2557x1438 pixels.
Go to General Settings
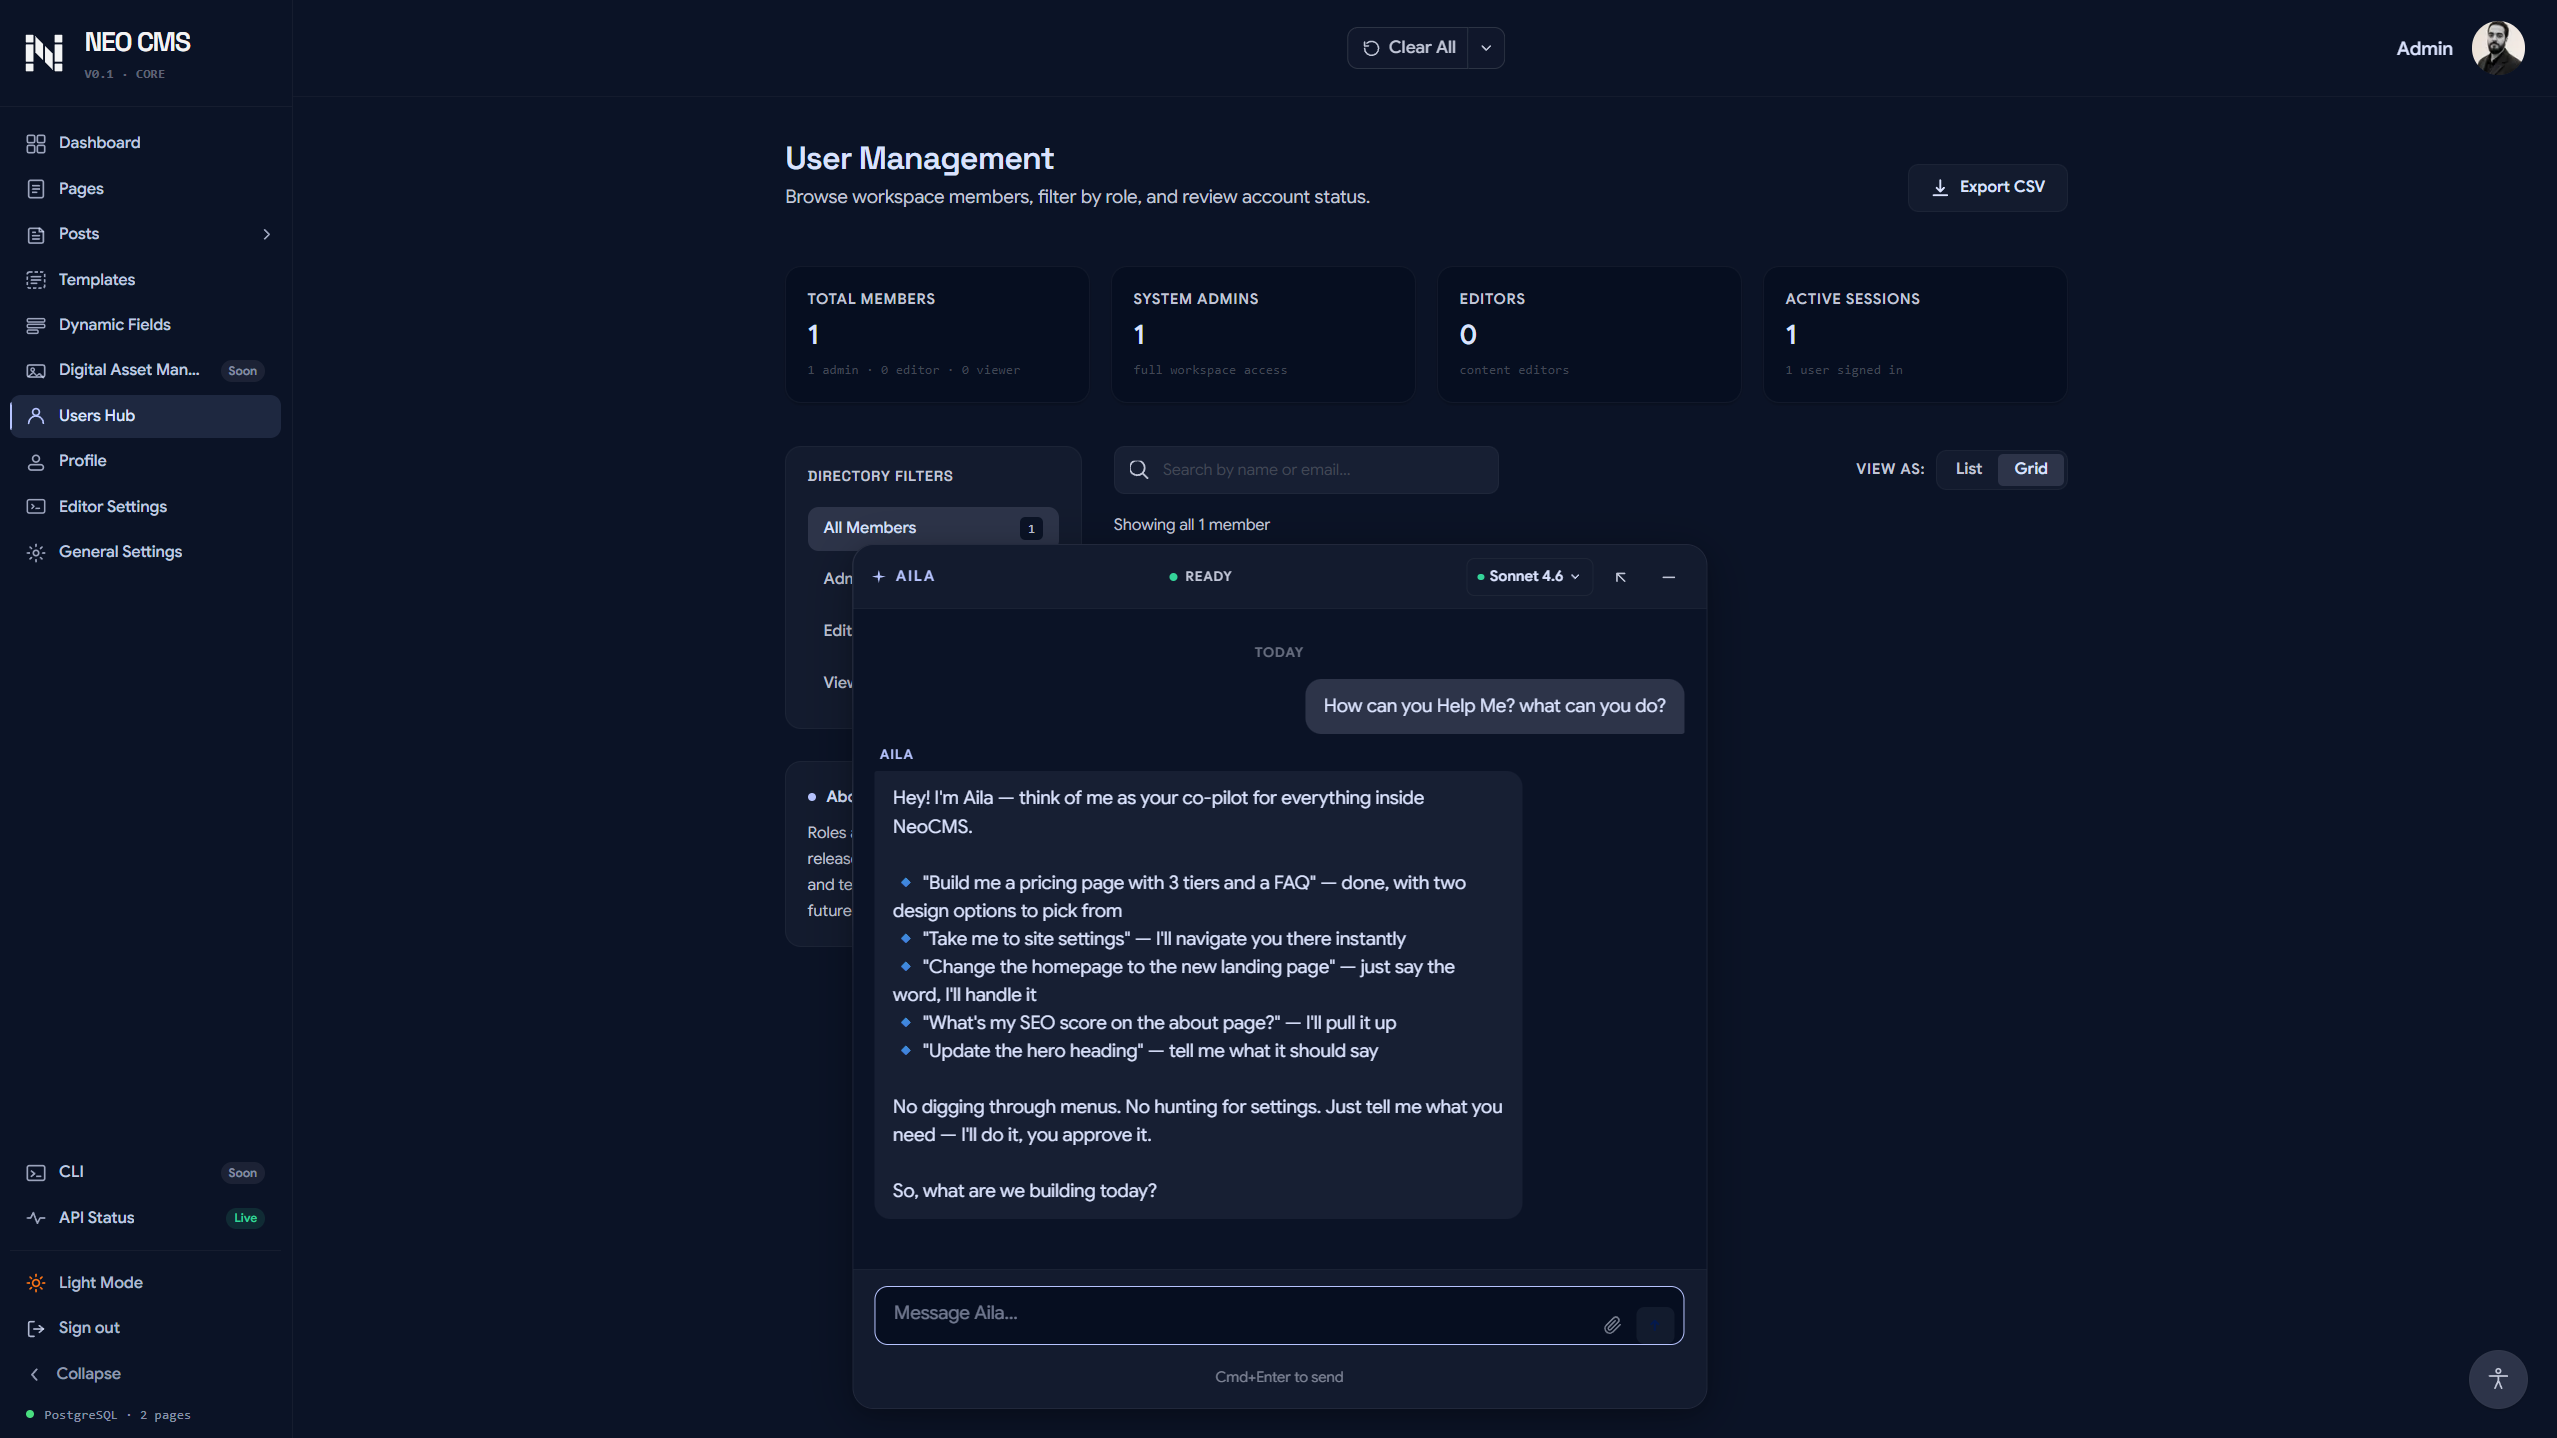pyautogui.click(x=120, y=551)
